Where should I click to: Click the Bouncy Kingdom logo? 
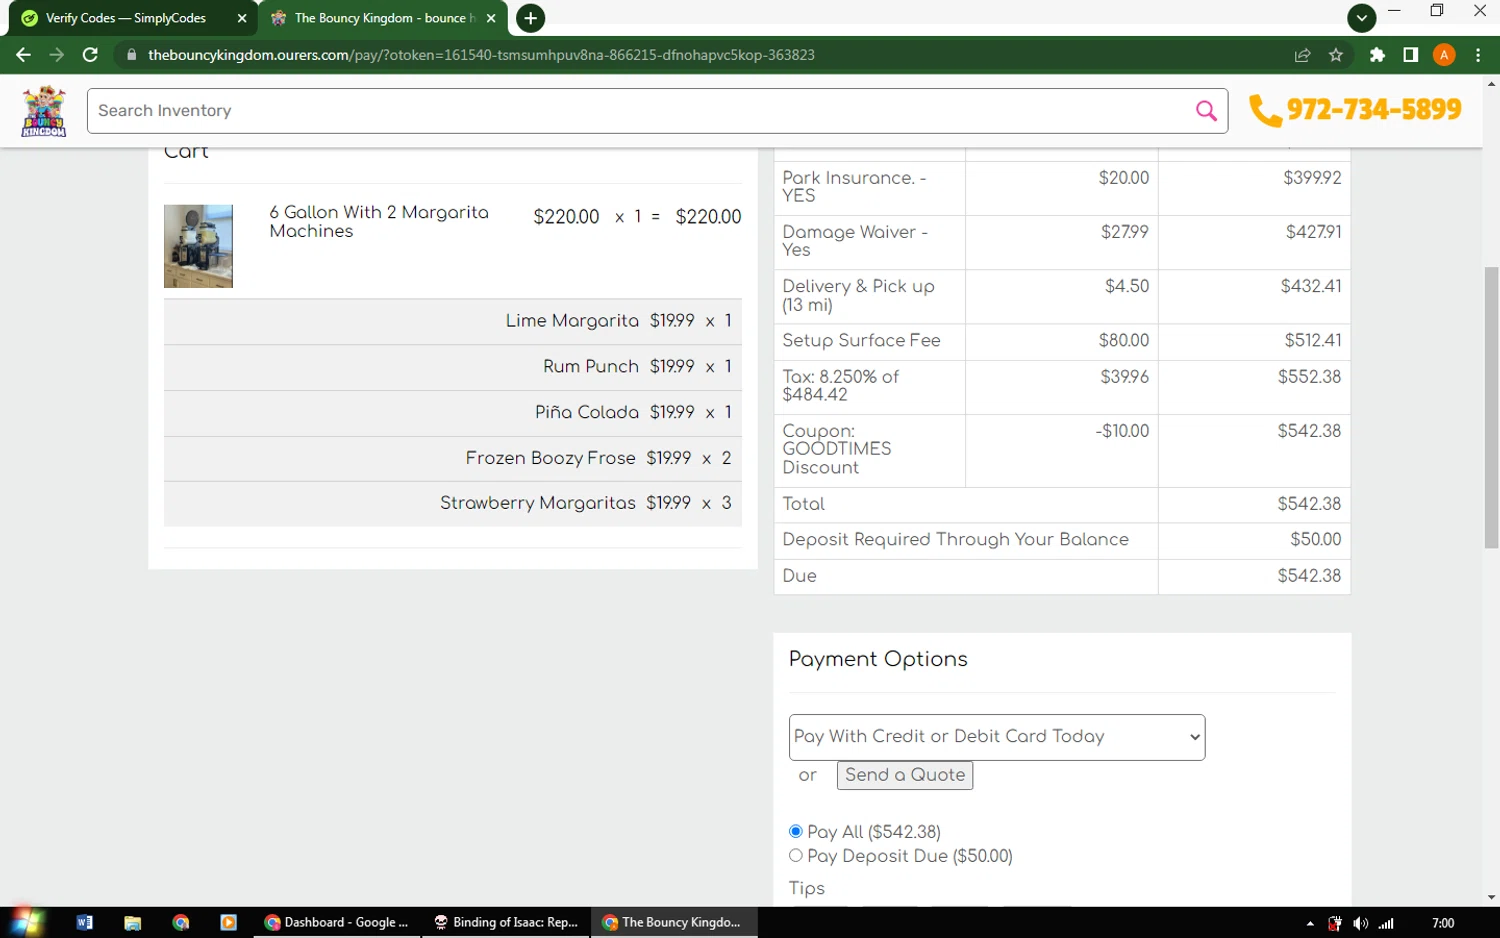pos(44,111)
